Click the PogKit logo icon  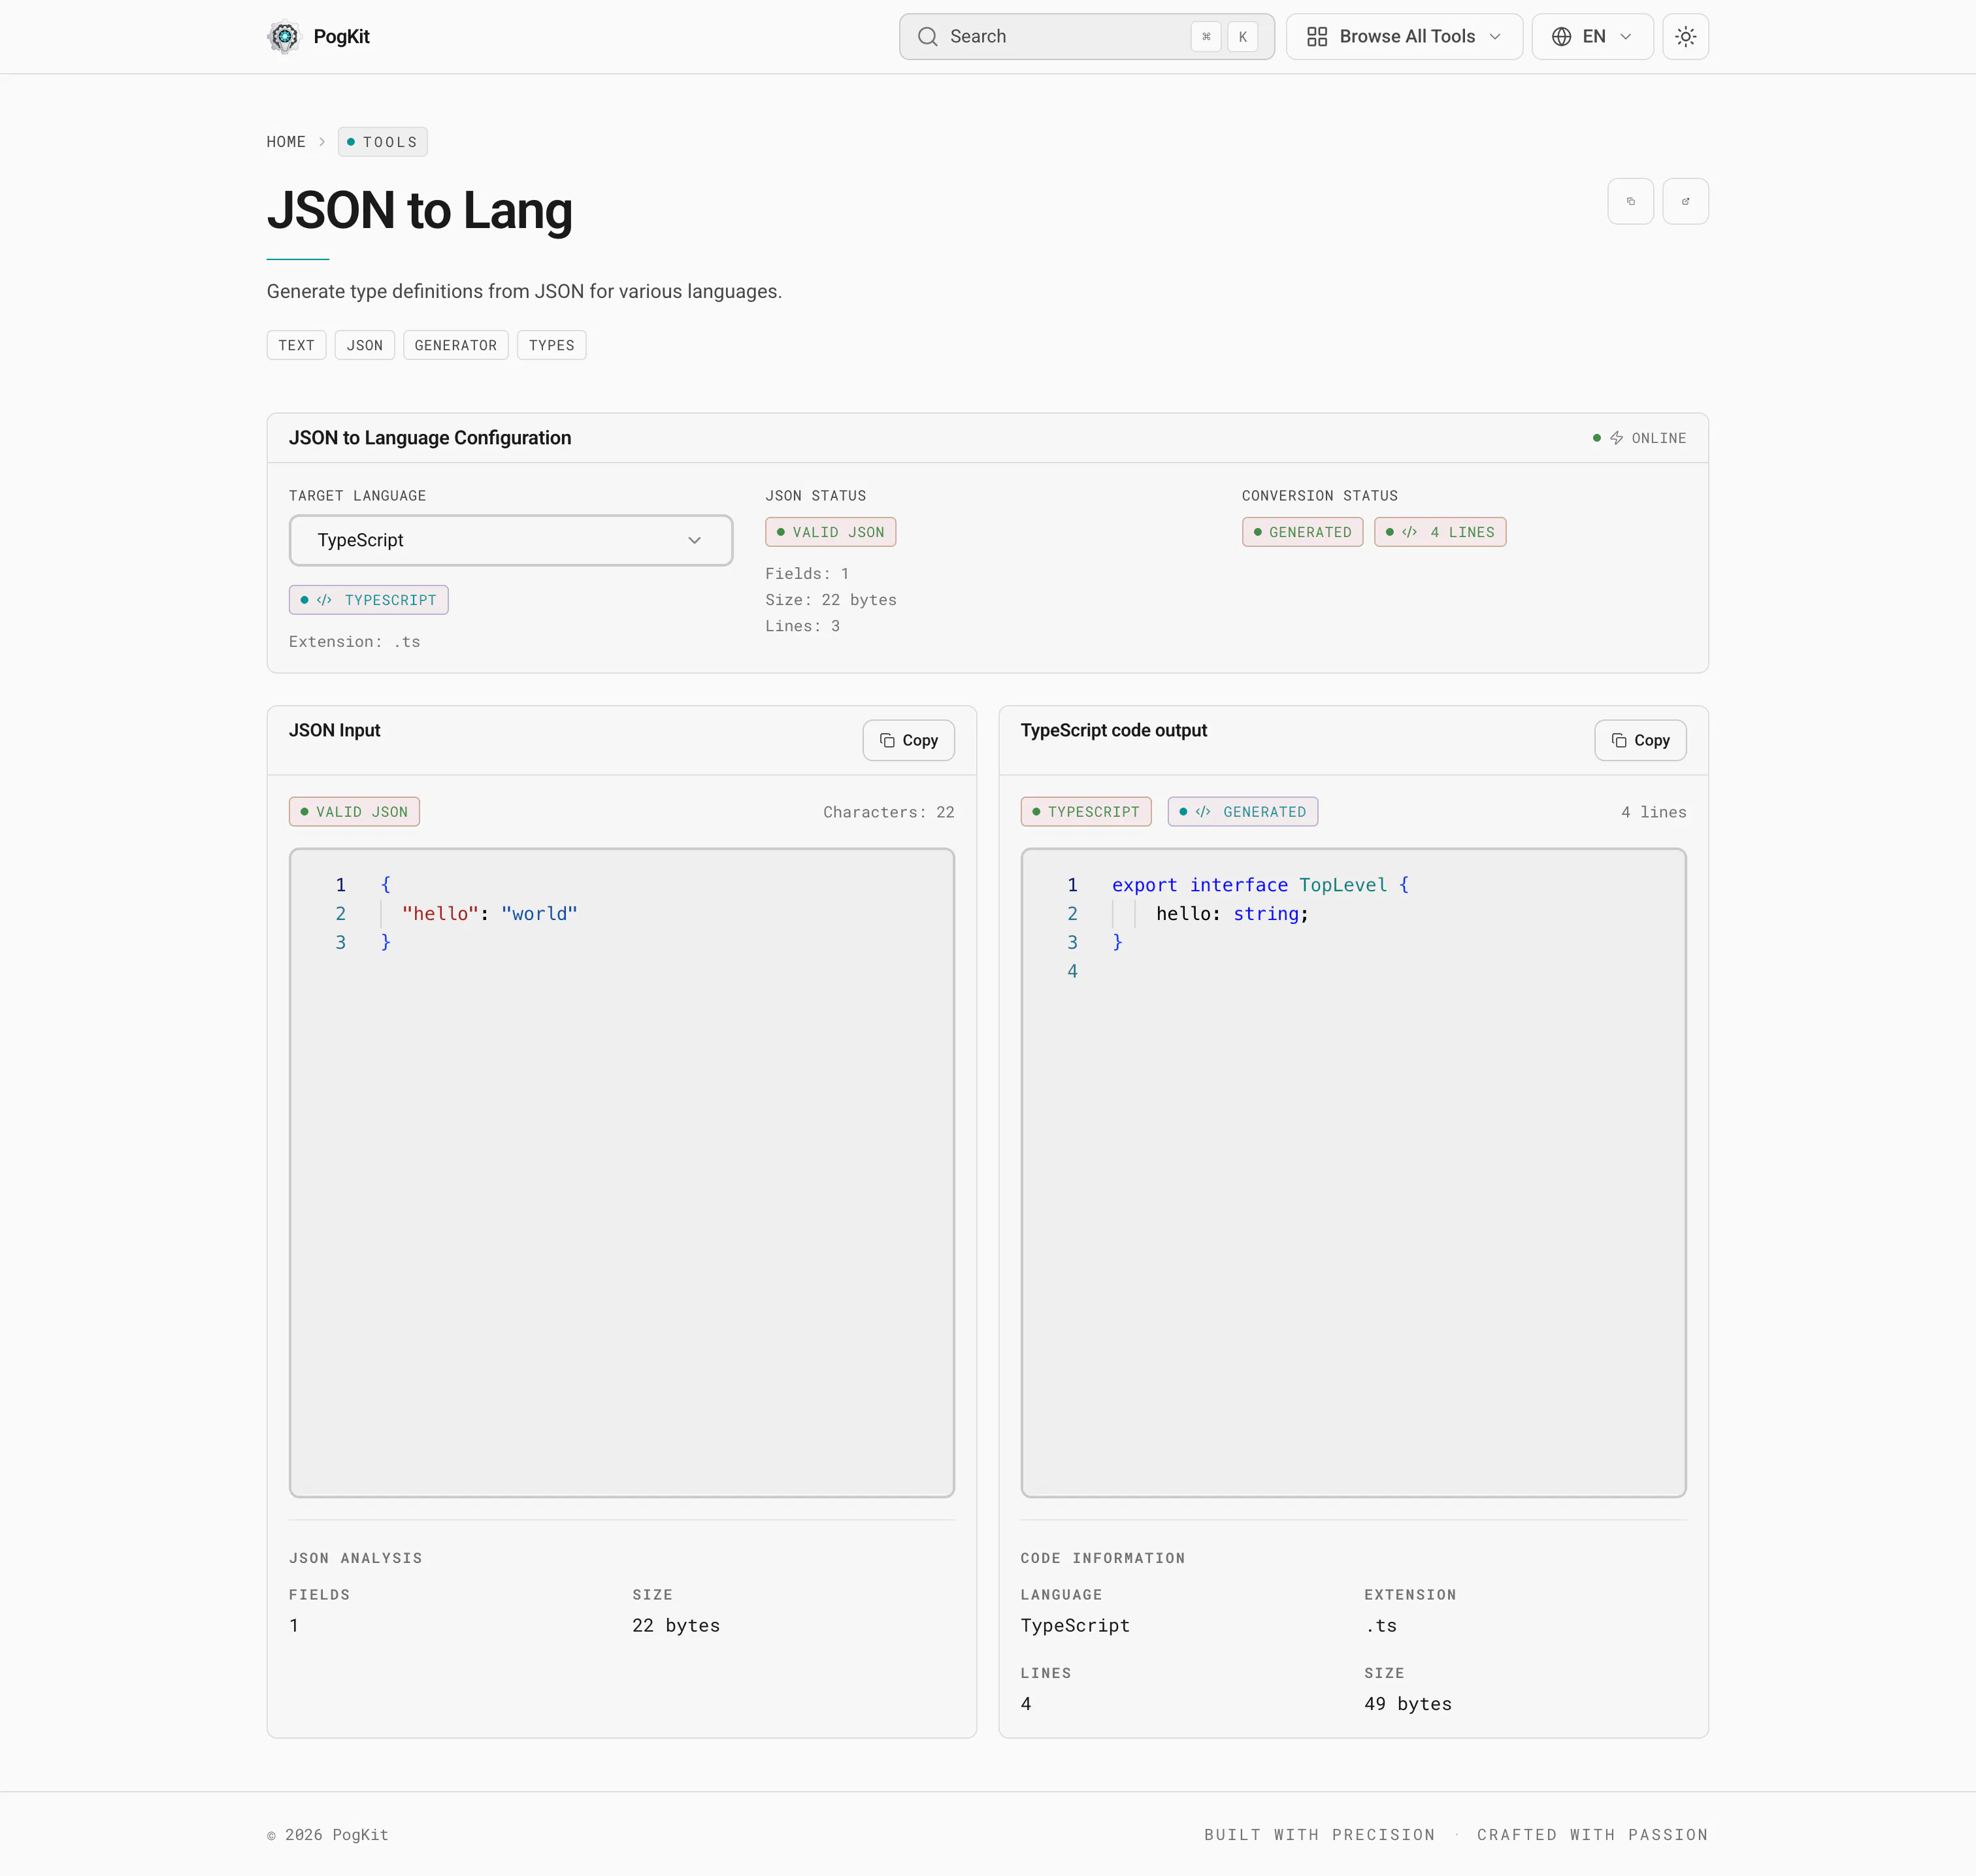pos(284,37)
